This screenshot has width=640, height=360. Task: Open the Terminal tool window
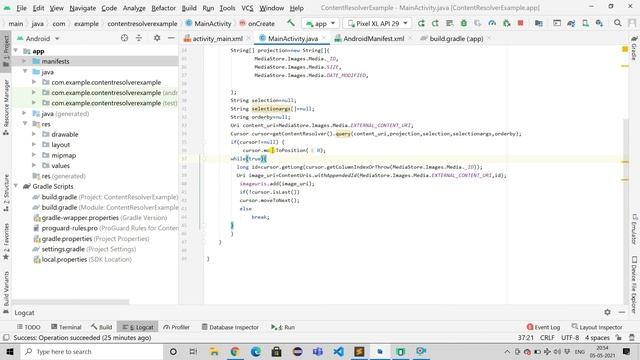66,327
